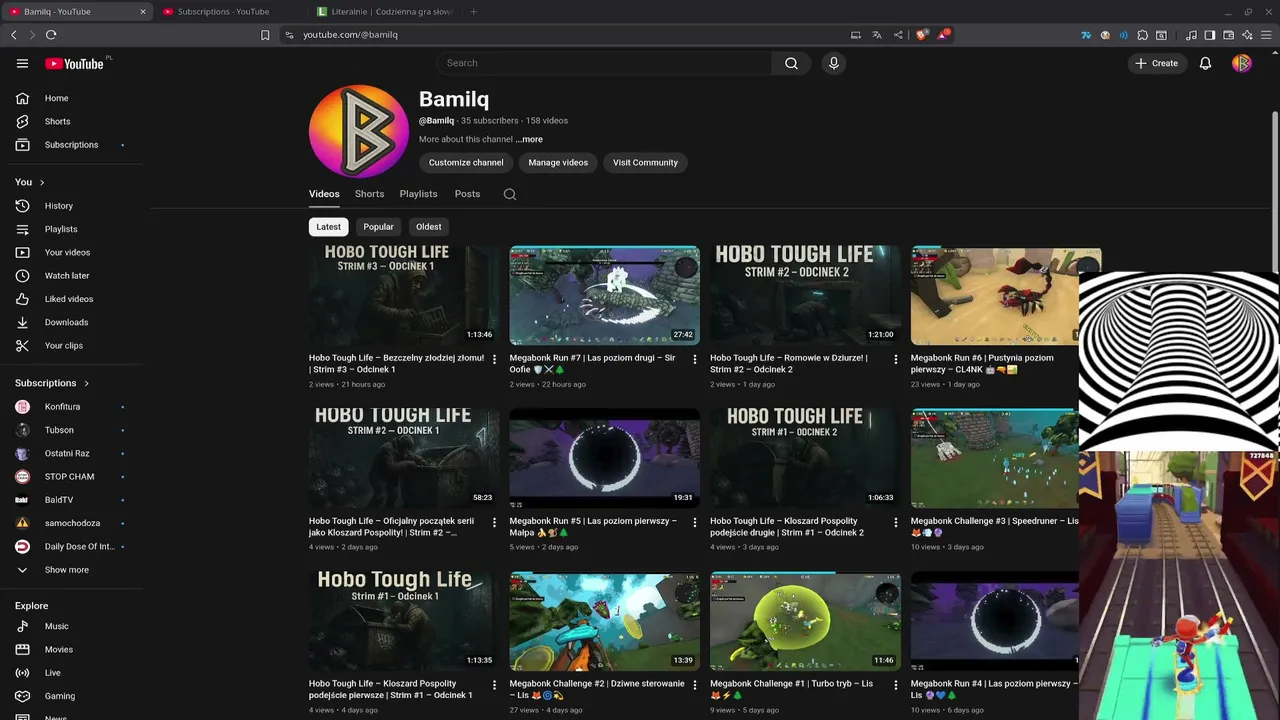The image size is (1280, 720).
Task: Select the Oldest filter chip
Action: click(429, 227)
